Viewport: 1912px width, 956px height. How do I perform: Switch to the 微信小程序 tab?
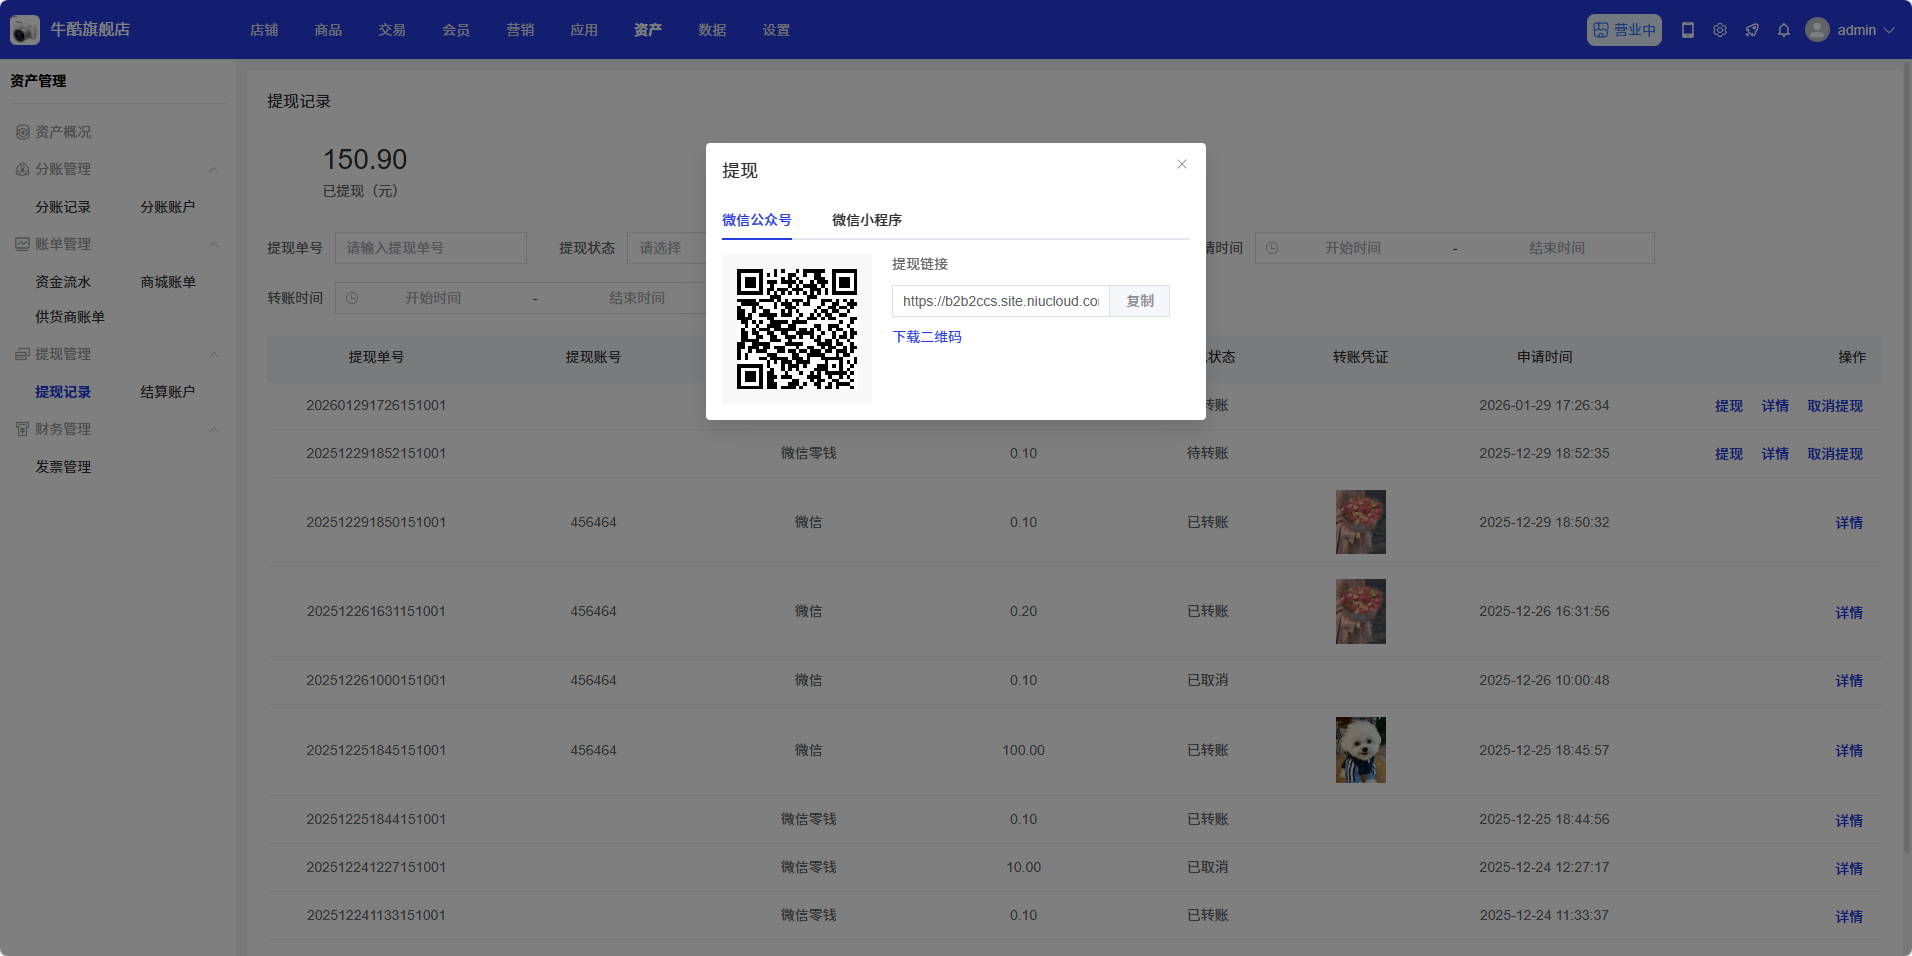click(x=866, y=220)
